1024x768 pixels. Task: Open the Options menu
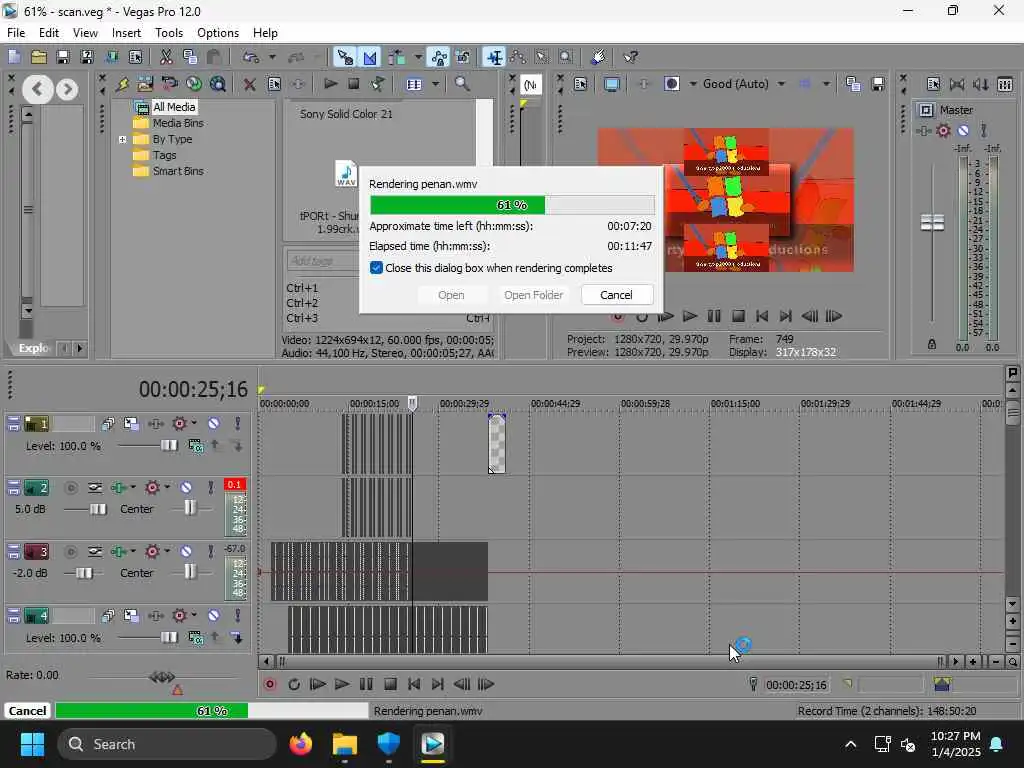point(217,33)
